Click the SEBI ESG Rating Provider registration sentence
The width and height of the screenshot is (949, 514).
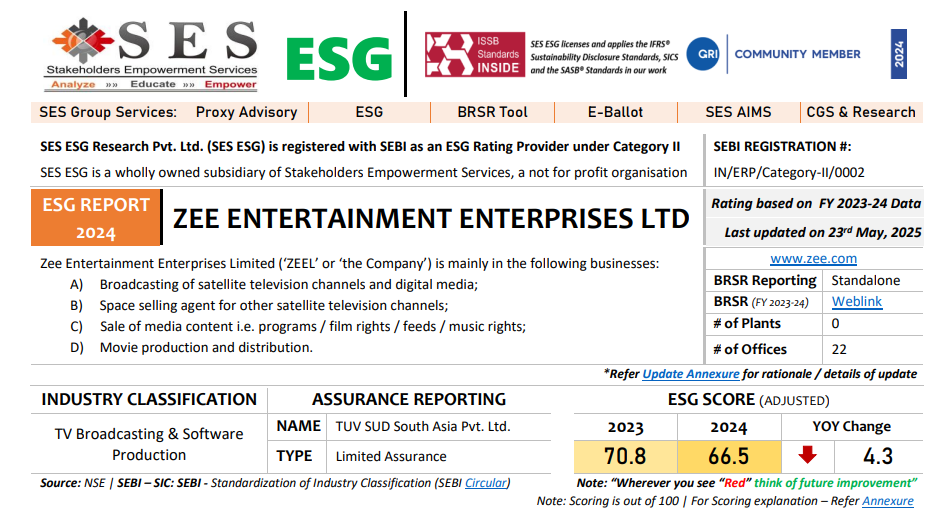tap(360, 147)
